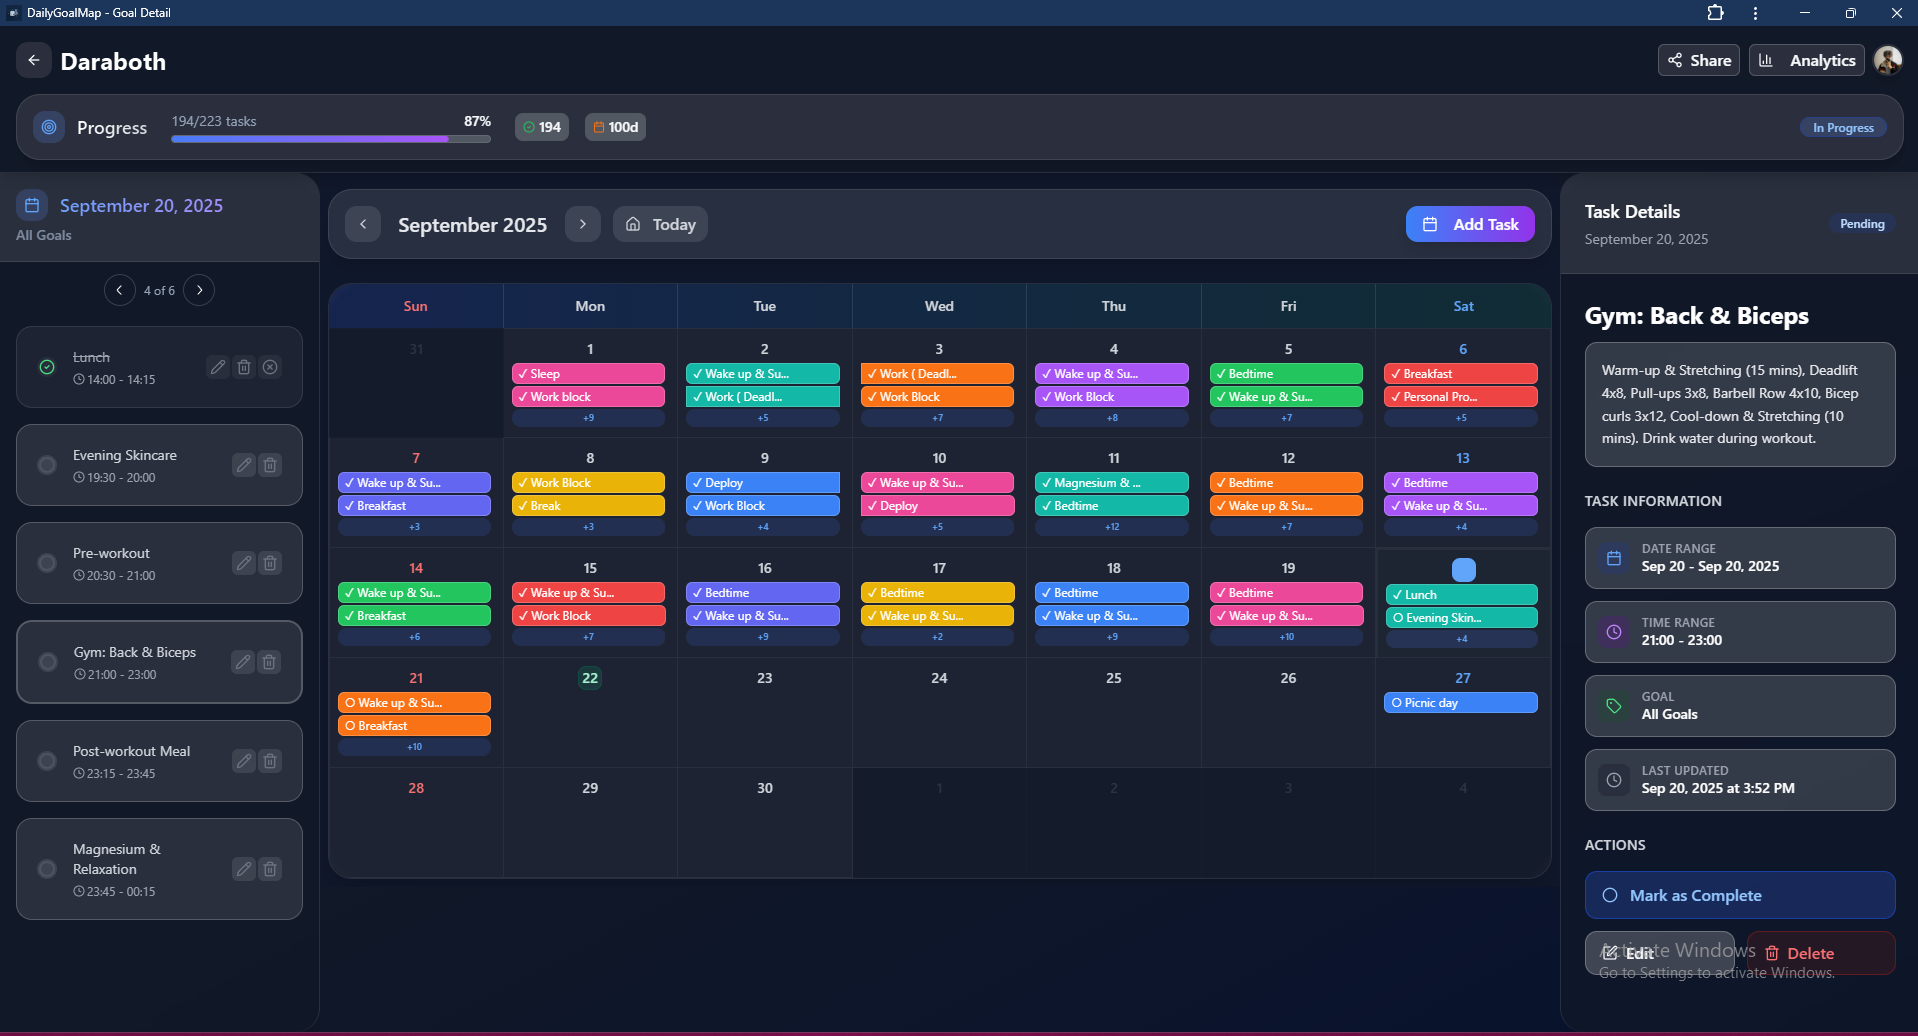The image size is (1918, 1036).
Task: Click the Progress target icon
Action: pyautogui.click(x=49, y=127)
